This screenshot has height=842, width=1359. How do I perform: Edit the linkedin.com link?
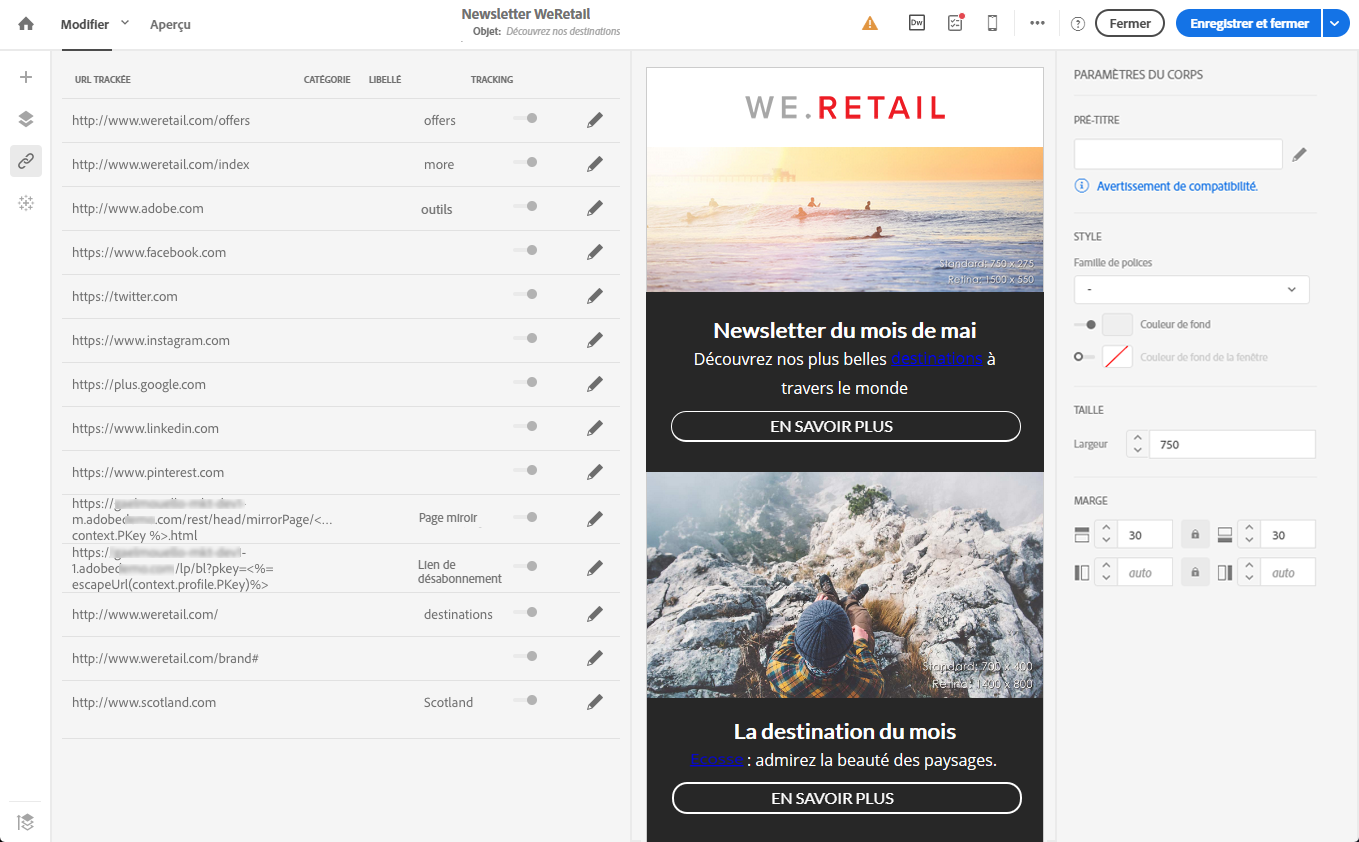click(x=595, y=428)
